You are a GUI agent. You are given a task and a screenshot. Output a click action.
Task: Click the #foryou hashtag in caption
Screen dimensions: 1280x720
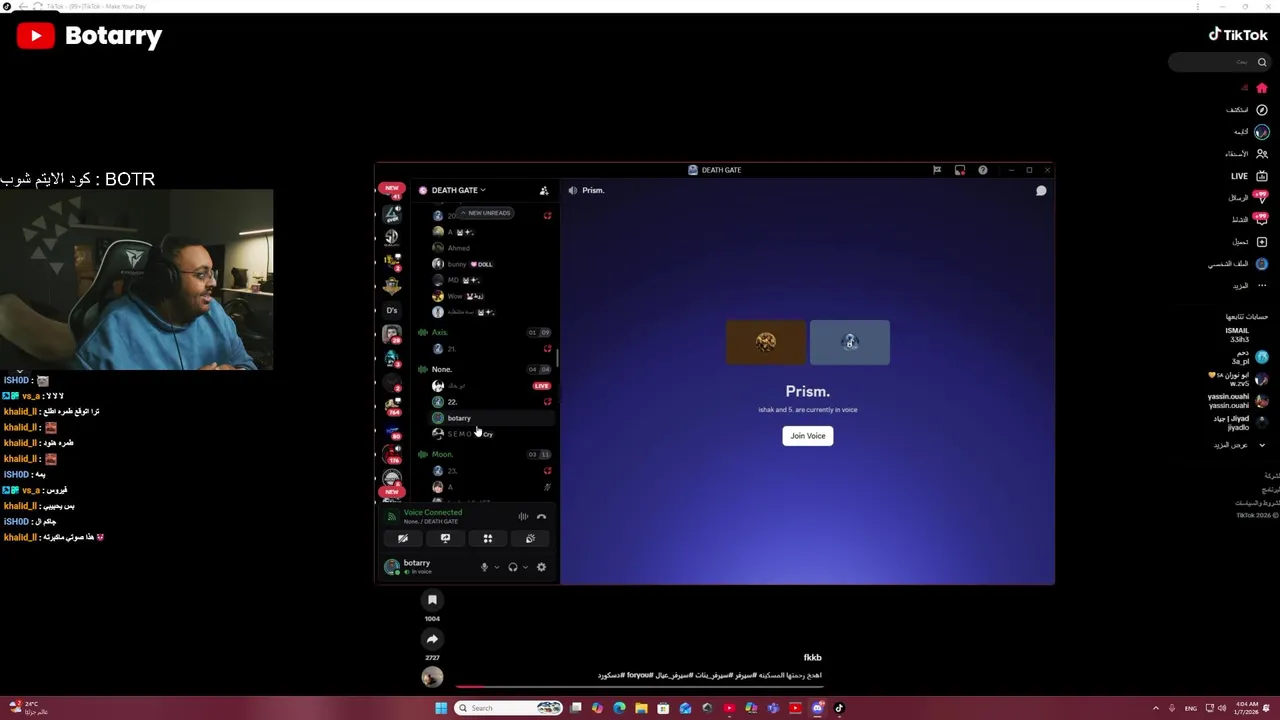pos(640,676)
